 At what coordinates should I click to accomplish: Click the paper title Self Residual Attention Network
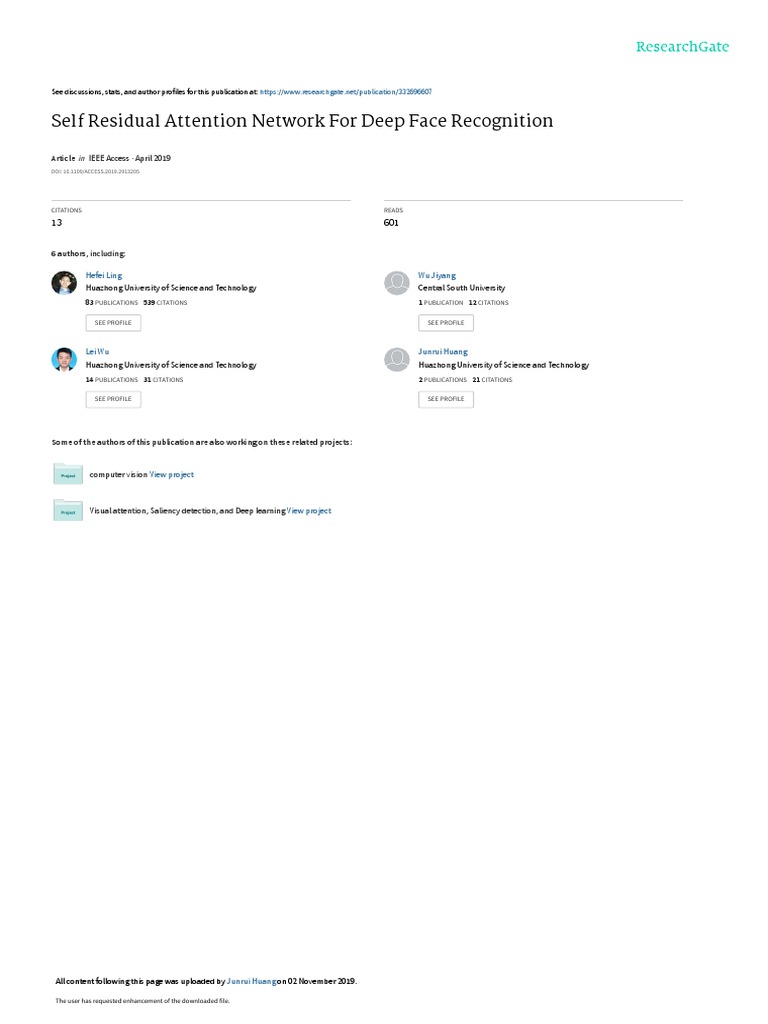(x=302, y=121)
